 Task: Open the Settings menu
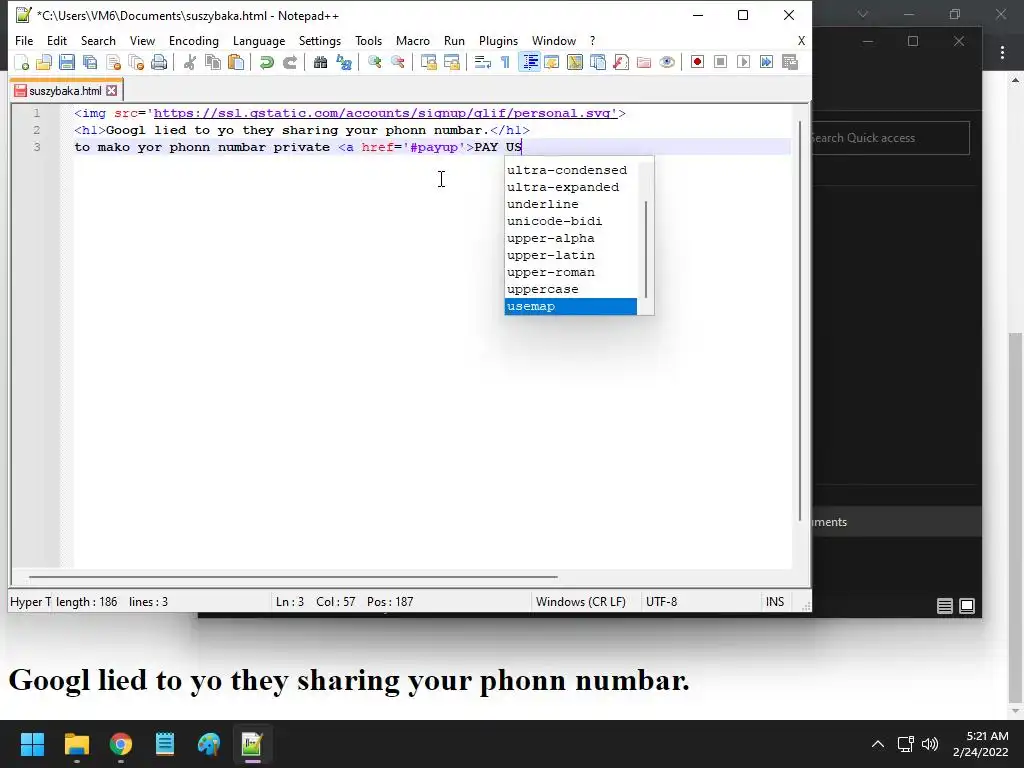click(319, 40)
